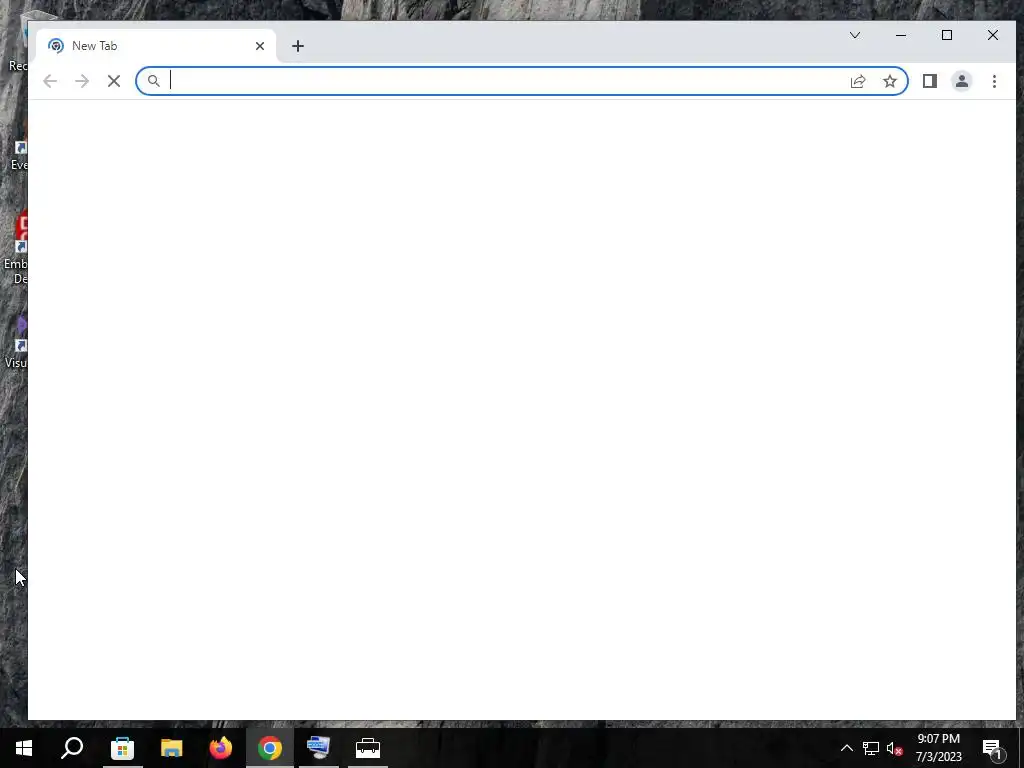Select the New Tab tab
Screen dimensions: 1024x768
click(153, 46)
